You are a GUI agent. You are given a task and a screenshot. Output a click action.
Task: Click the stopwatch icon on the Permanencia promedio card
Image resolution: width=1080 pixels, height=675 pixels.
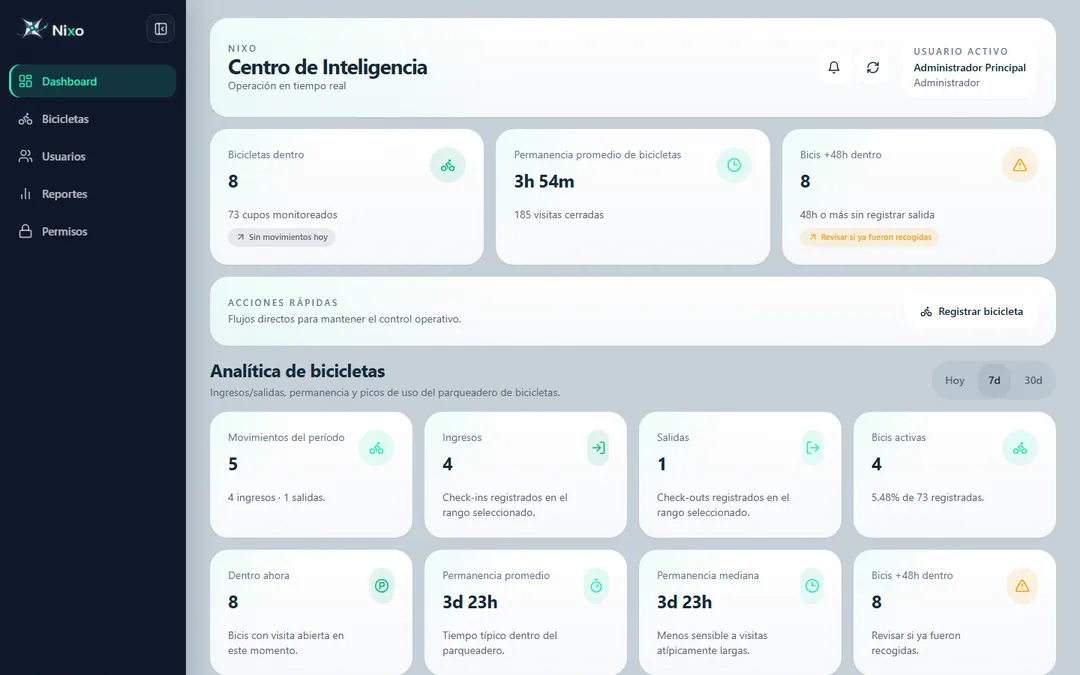coord(596,586)
